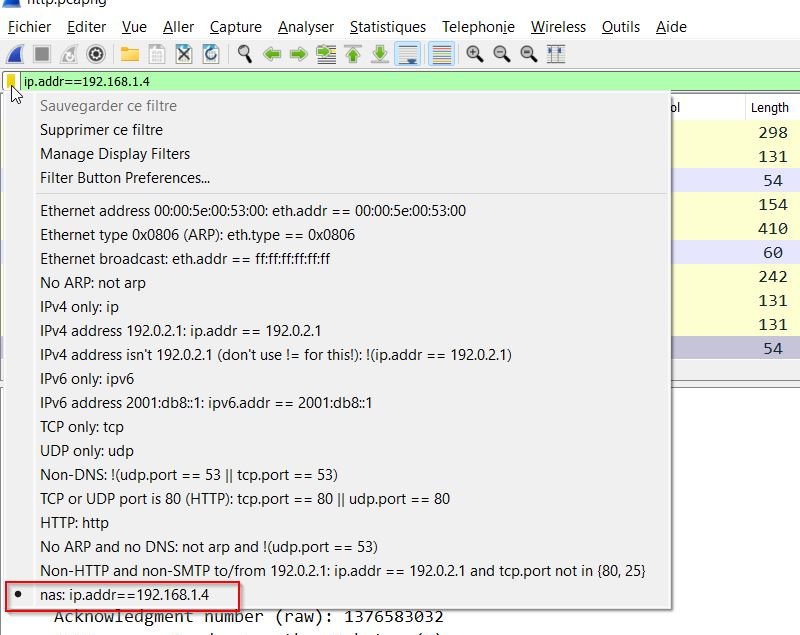The width and height of the screenshot is (800, 635).
Task: Open the Analyser menu
Action: click(x=306, y=27)
